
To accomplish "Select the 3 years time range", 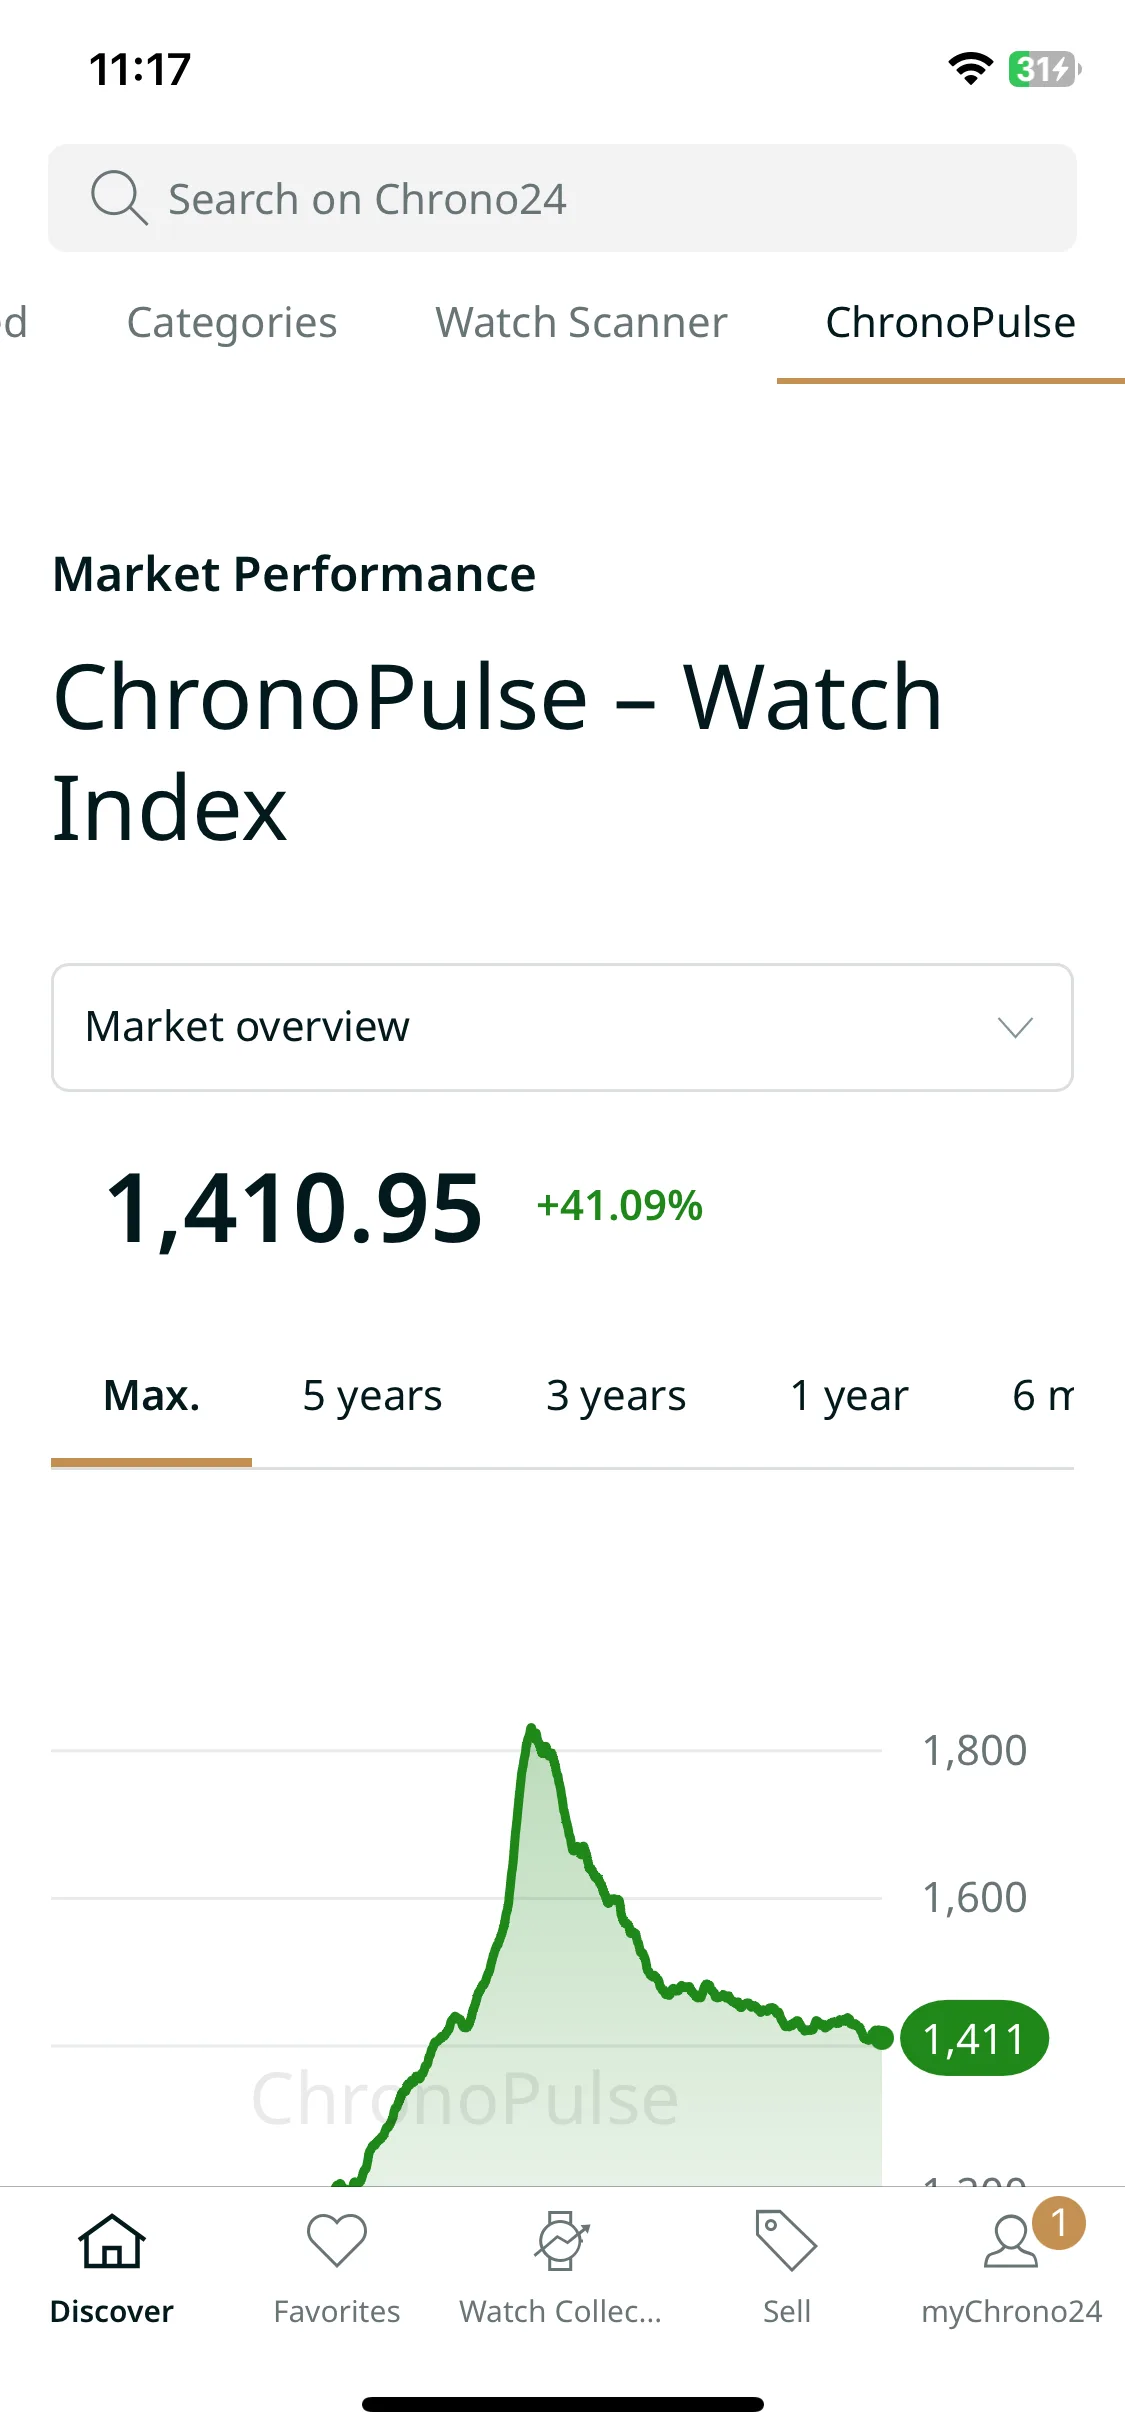I will (x=616, y=1396).
